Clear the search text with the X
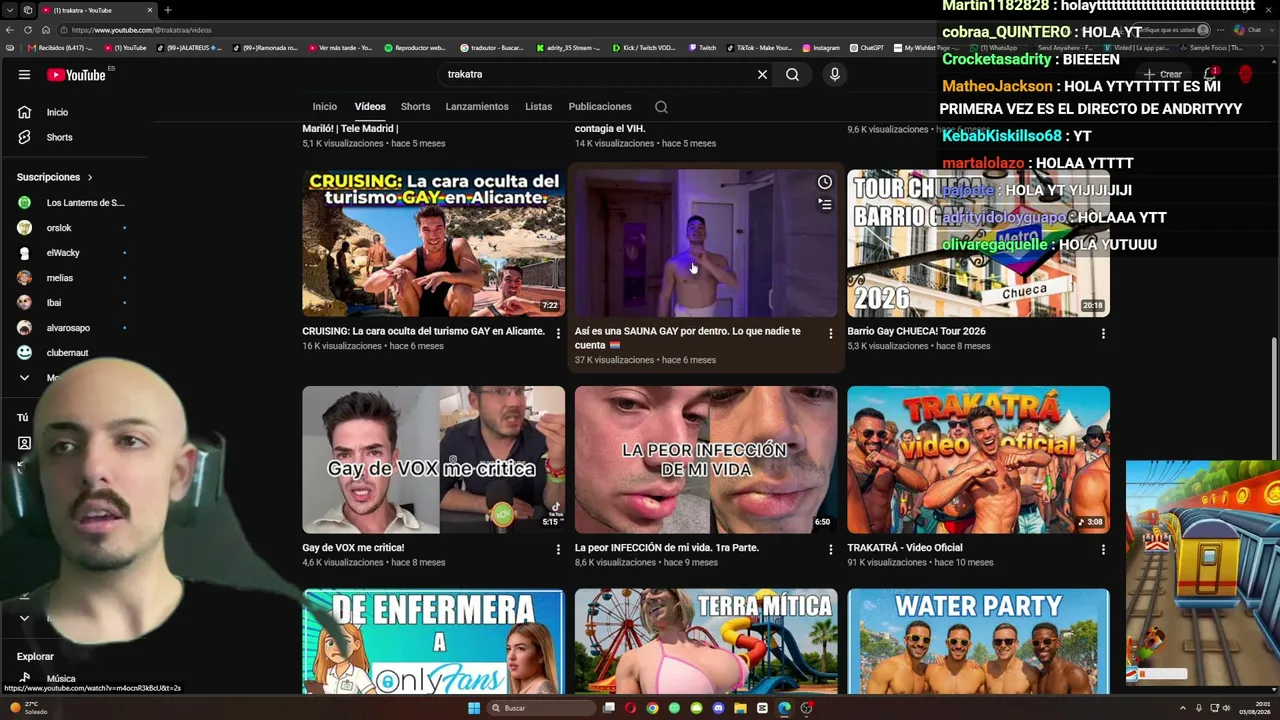The width and height of the screenshot is (1280, 720). pyautogui.click(x=762, y=74)
